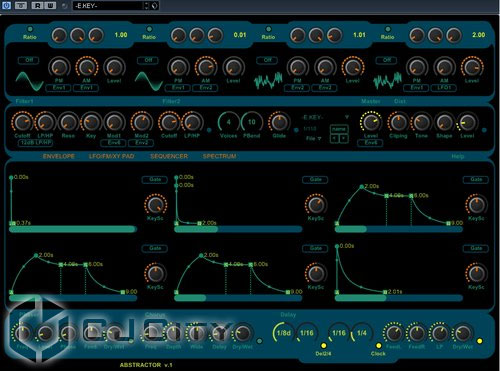Open the Env2 source selector under Mod2

[x=141, y=143]
